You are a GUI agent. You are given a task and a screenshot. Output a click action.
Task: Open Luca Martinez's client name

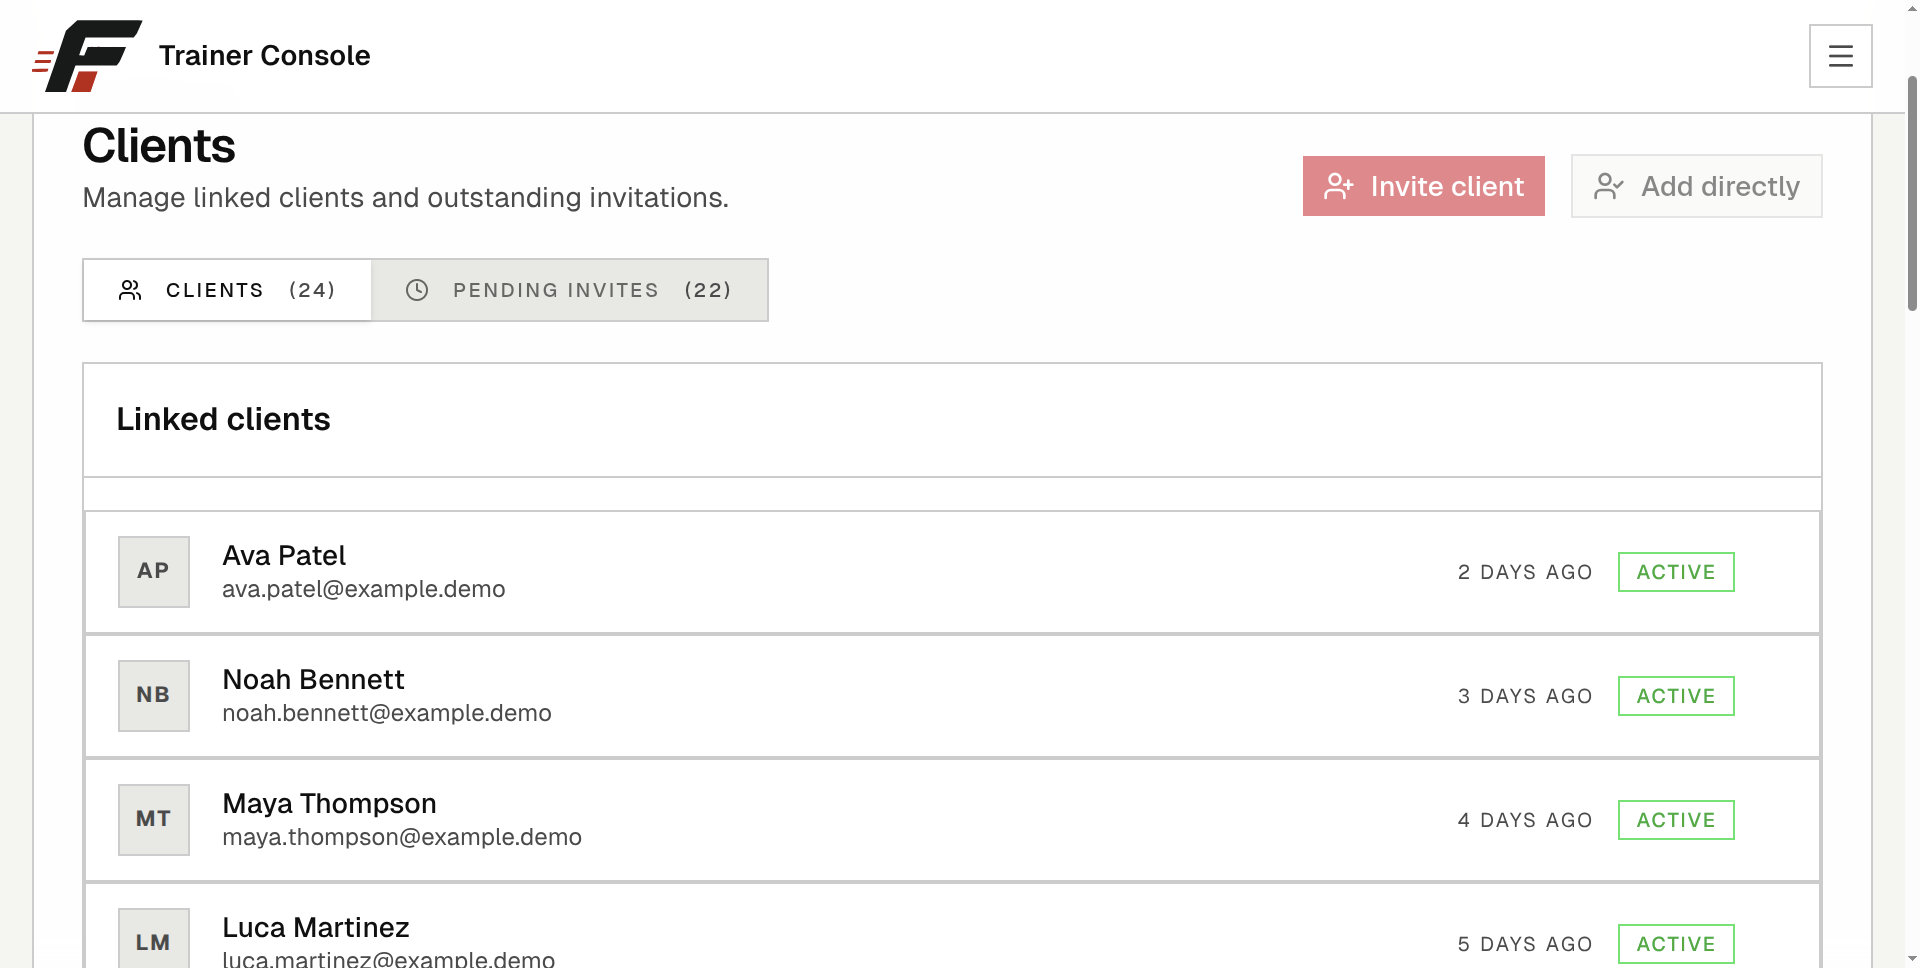tap(316, 928)
